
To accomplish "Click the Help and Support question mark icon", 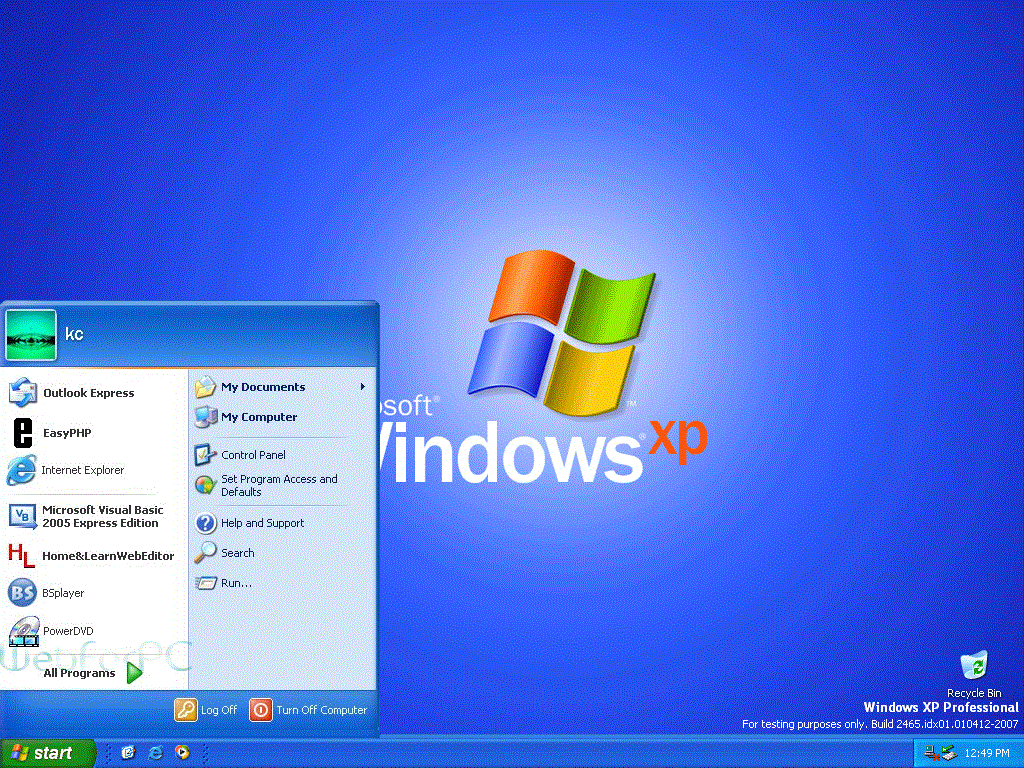I will (205, 522).
